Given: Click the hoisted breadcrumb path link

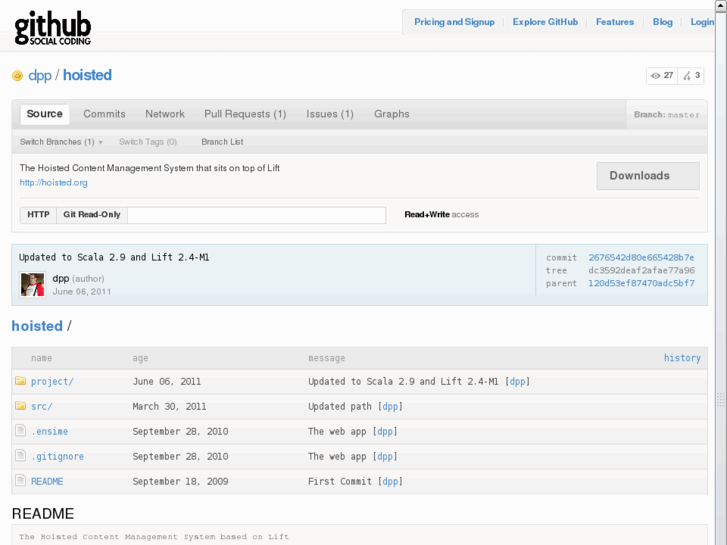Looking at the screenshot, I should coord(37,326).
